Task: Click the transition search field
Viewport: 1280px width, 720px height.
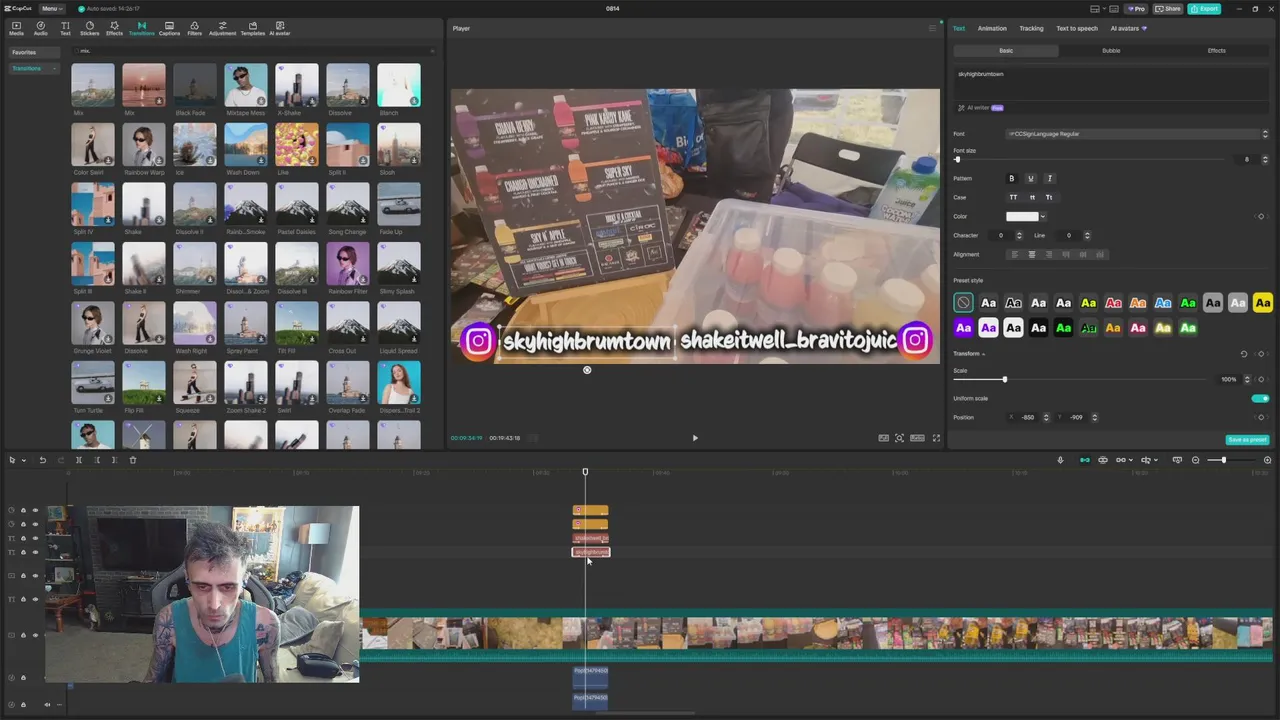Action: pyautogui.click(x=255, y=51)
